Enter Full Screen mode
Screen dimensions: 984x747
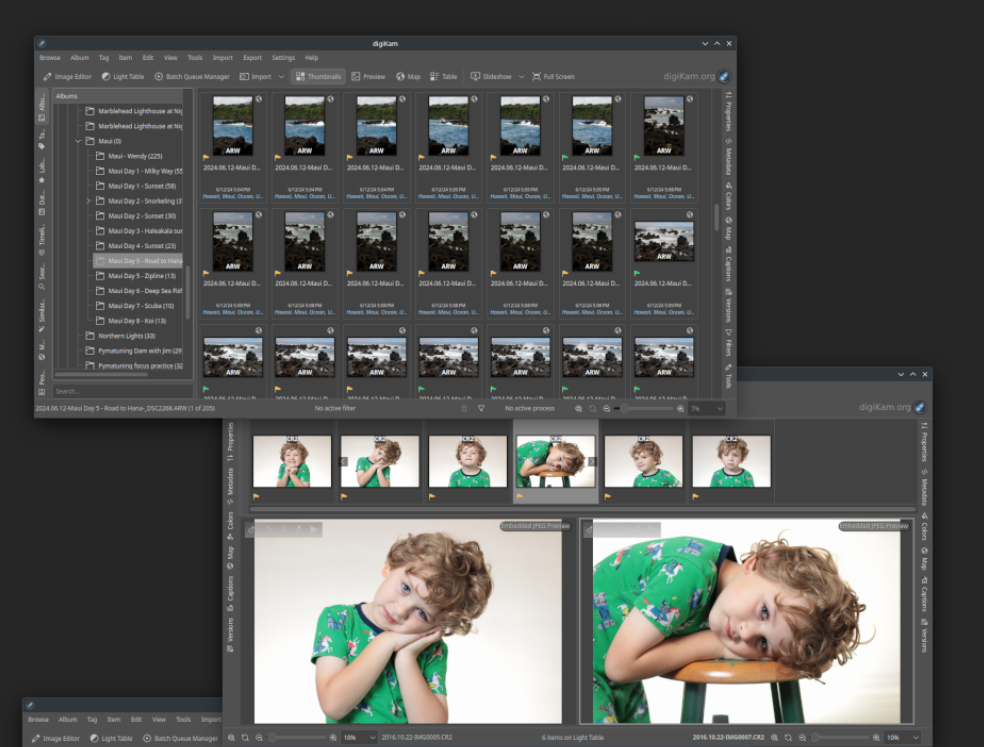[x=553, y=76]
